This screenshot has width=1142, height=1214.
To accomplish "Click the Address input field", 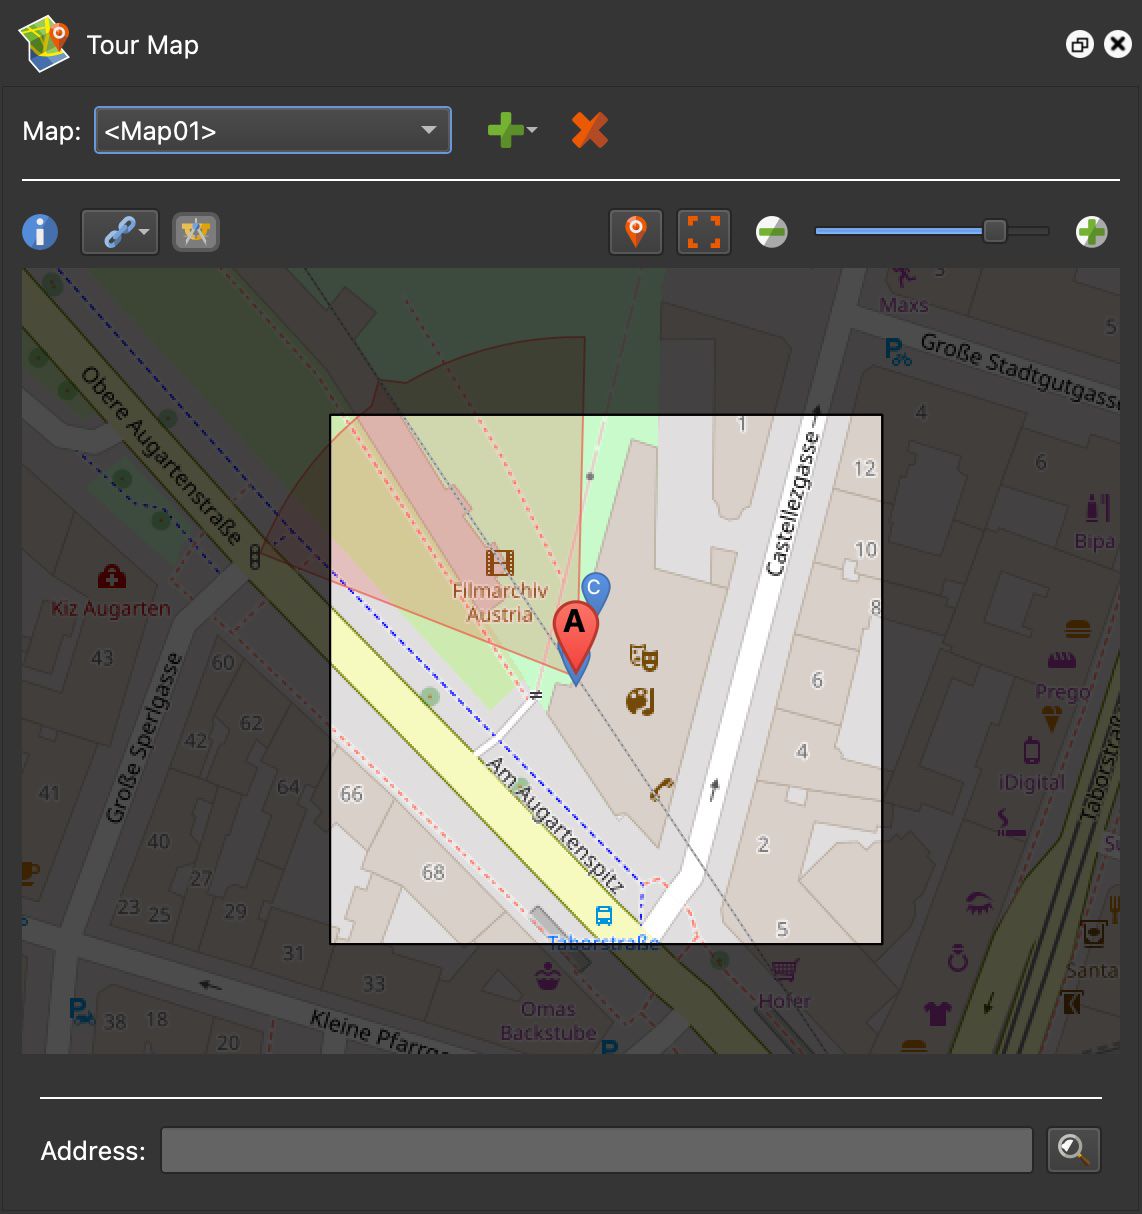I will 596,1150.
